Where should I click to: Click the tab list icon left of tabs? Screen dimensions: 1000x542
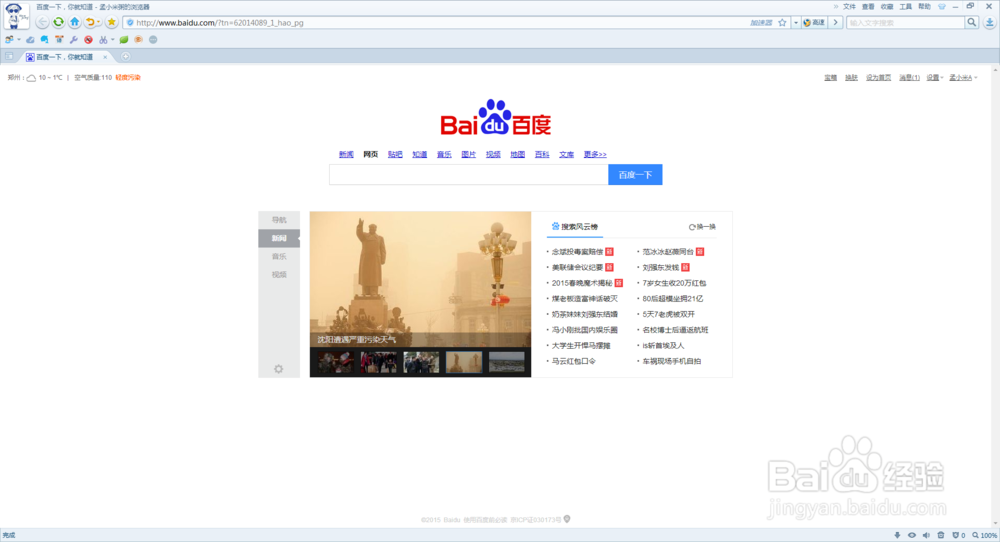9,57
